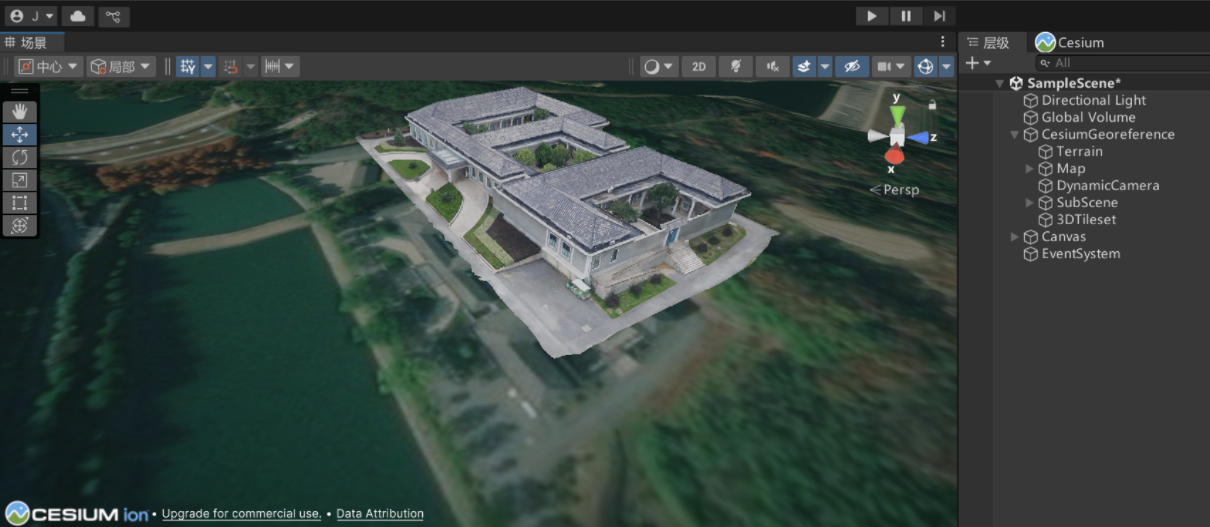Open the version control icon
Screen dimensions: 1210x527
click(113, 16)
